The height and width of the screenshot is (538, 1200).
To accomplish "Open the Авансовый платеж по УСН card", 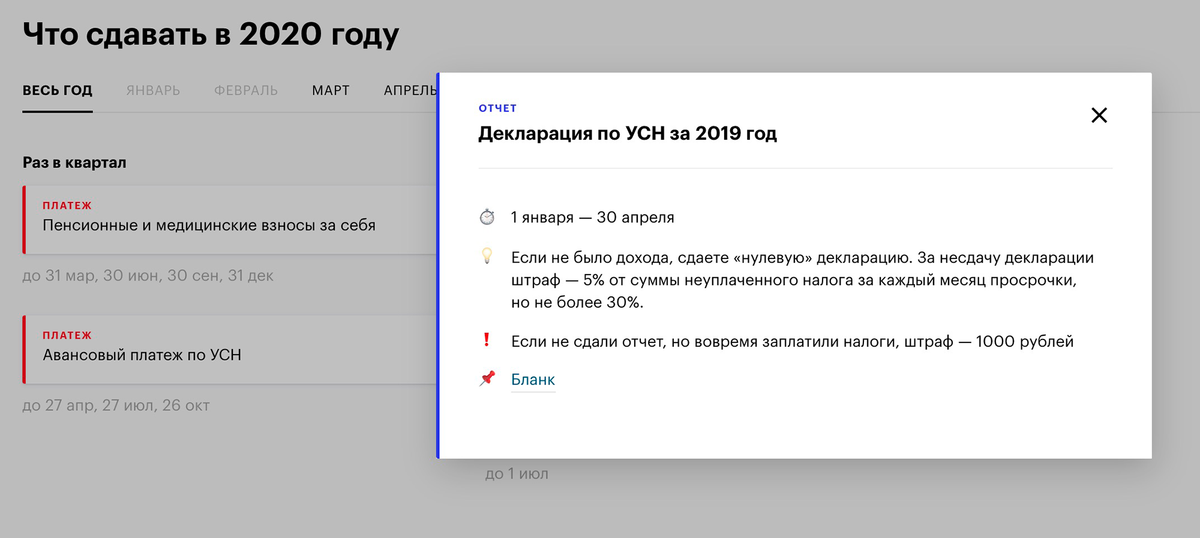I will (x=230, y=348).
